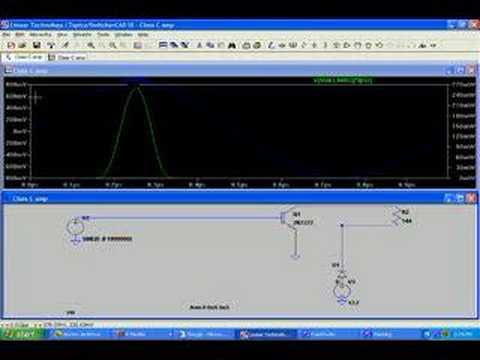Open the Window menu
480x360 pixels.
(x=124, y=34)
